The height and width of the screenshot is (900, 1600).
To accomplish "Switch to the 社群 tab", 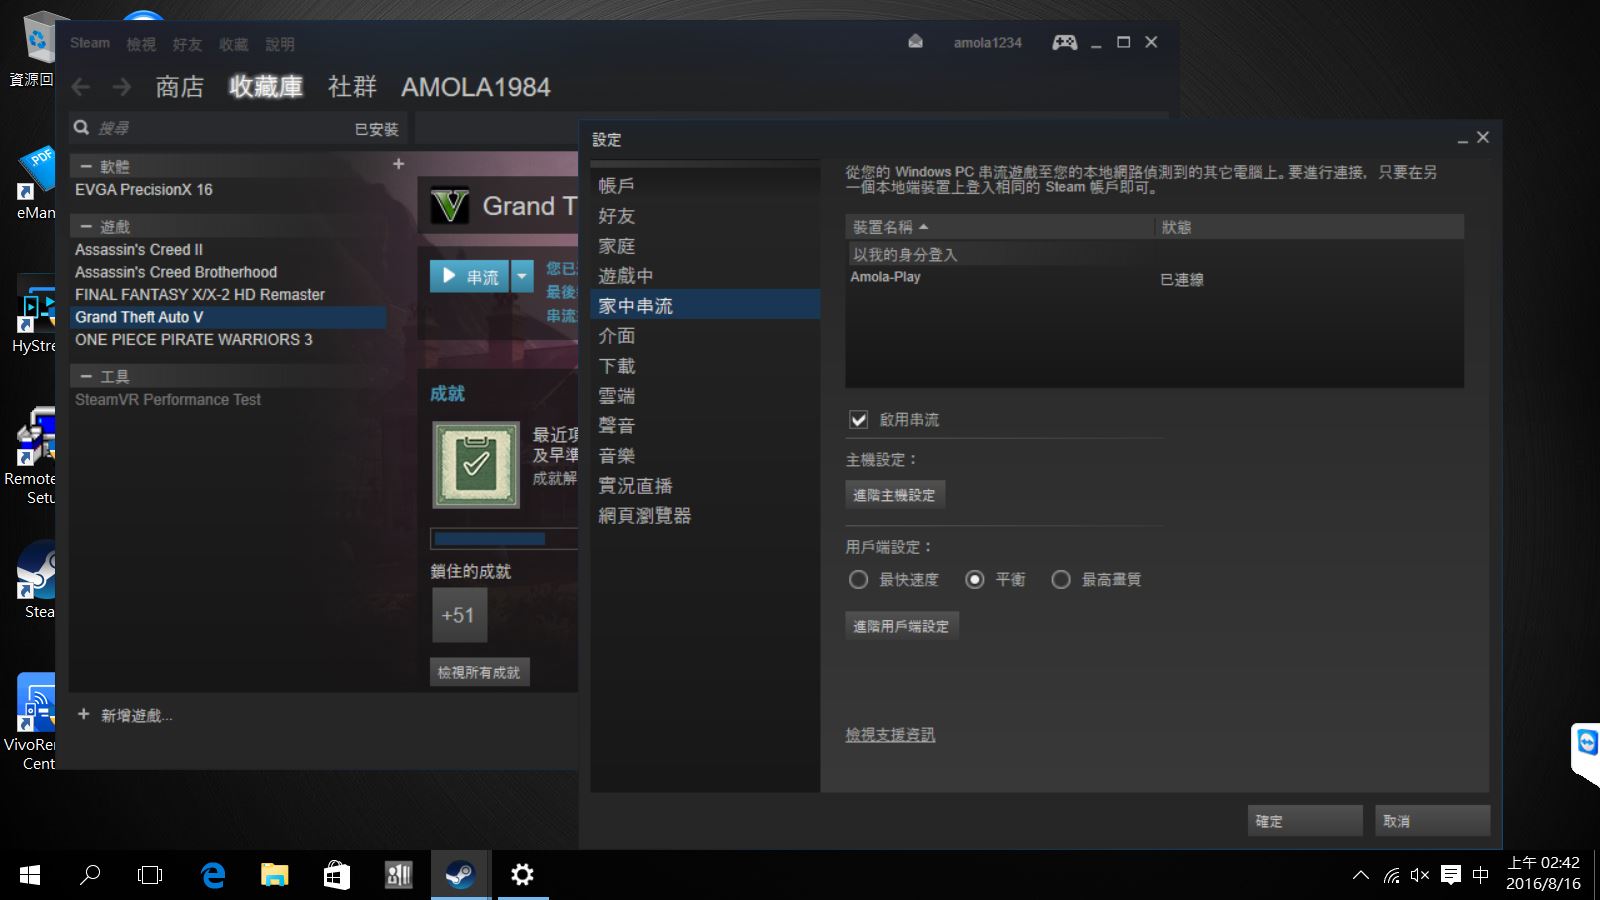I will [353, 87].
